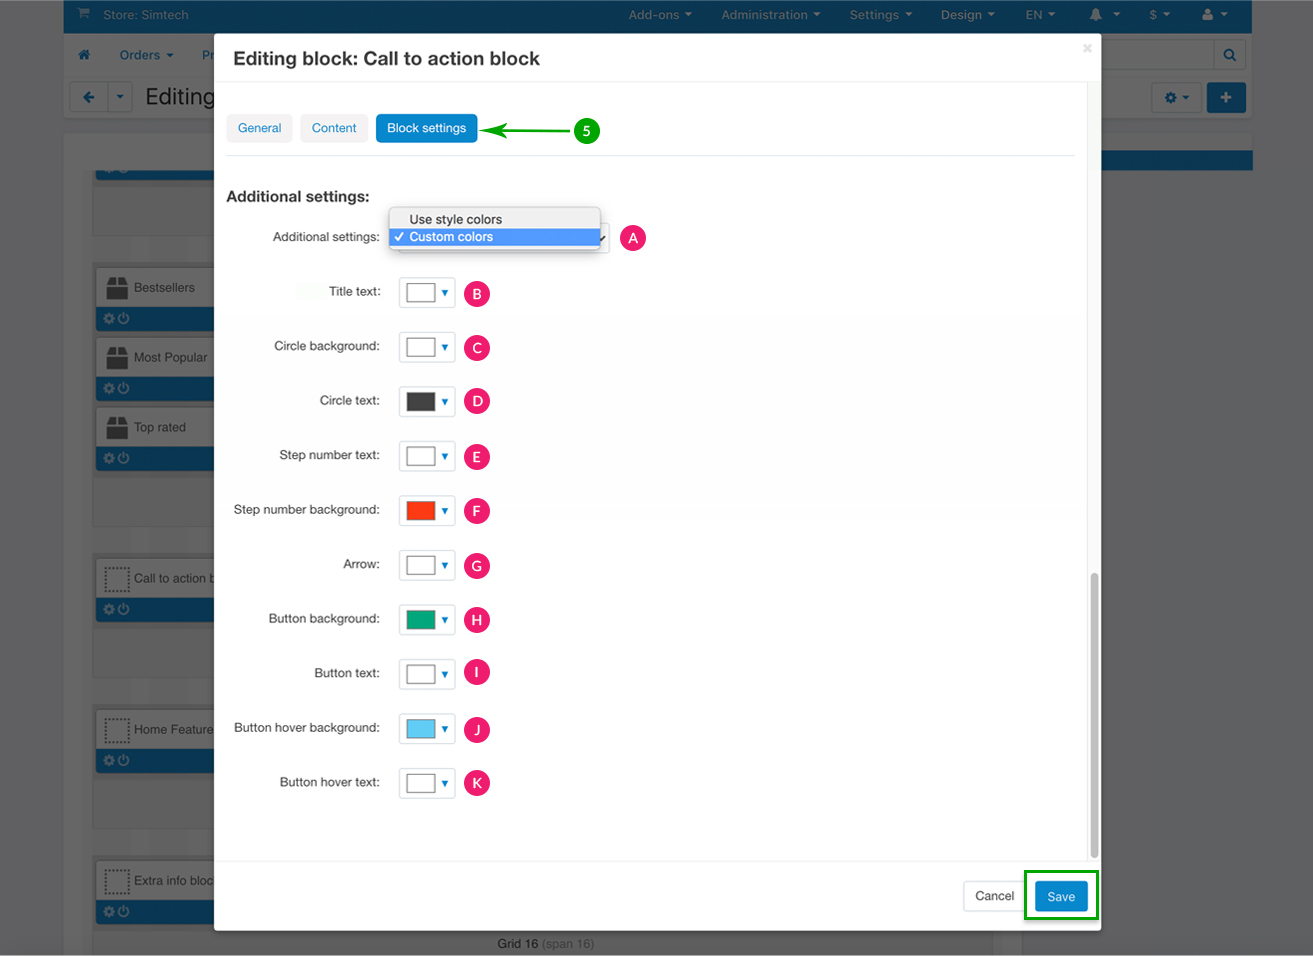This screenshot has height=956, width=1313.
Task: Toggle the Bestsellers block power switch
Action: point(124,318)
